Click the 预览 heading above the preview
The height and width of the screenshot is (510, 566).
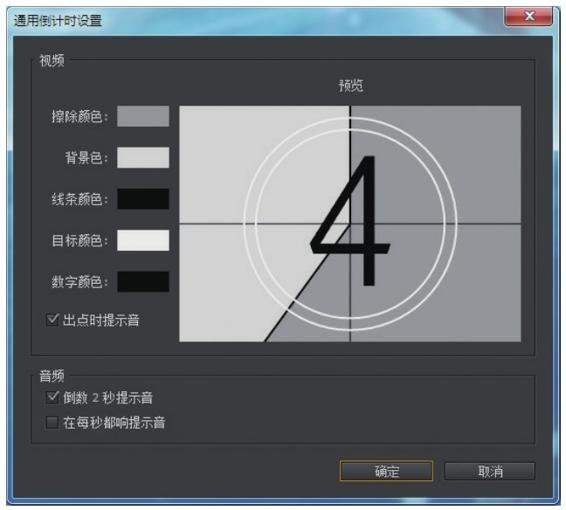coord(351,86)
